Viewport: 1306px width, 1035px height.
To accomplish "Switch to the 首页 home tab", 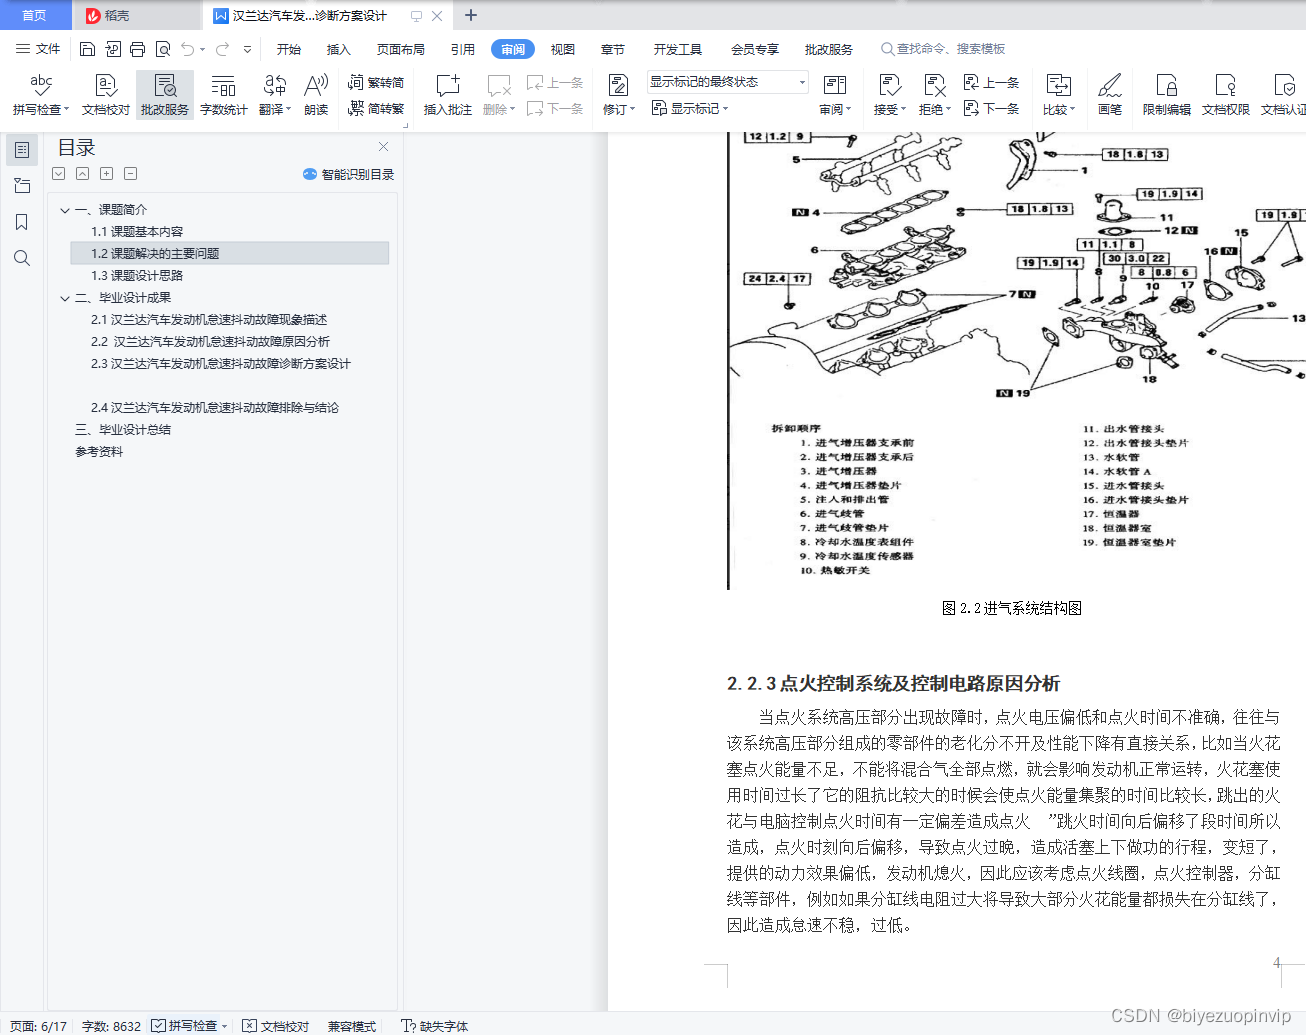I will pos(35,15).
